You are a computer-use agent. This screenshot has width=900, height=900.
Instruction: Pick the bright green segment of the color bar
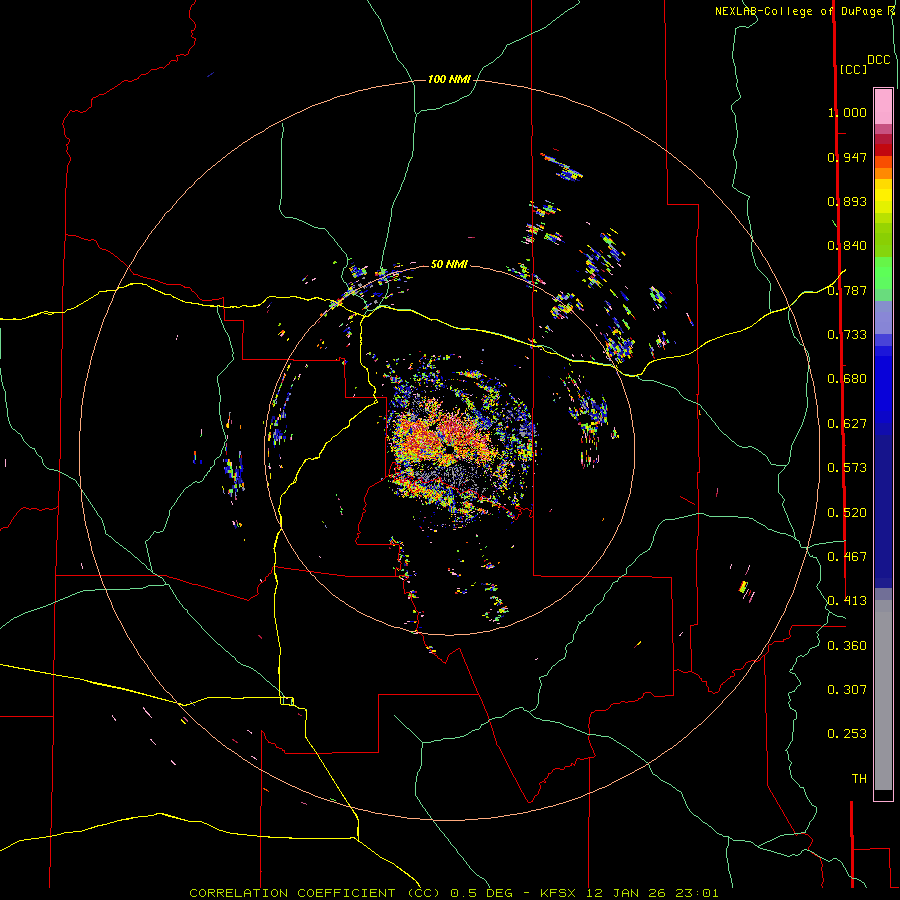[x=883, y=273]
